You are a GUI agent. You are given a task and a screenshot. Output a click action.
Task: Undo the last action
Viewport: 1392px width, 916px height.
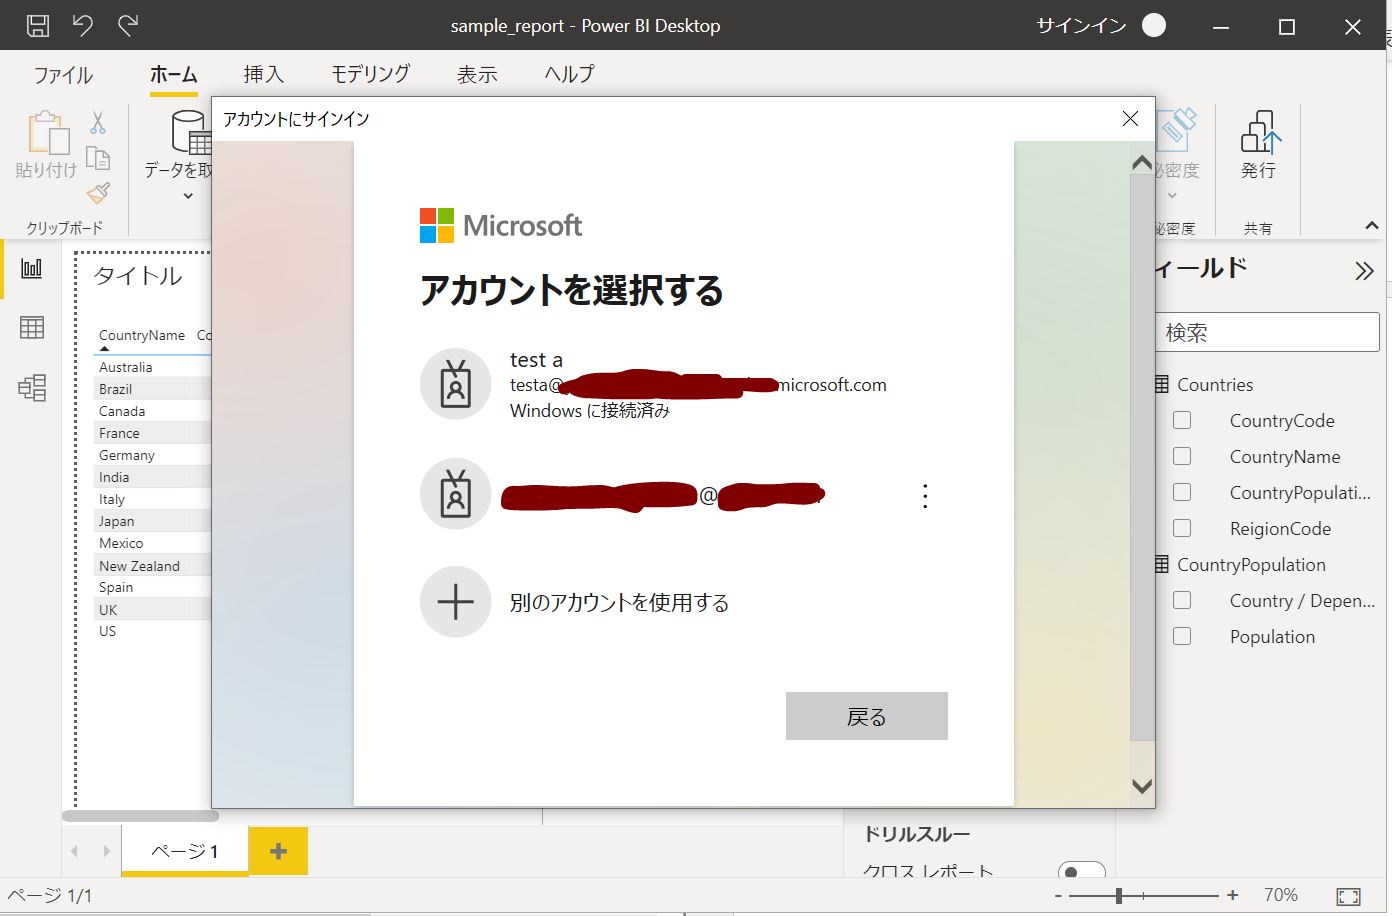[82, 25]
